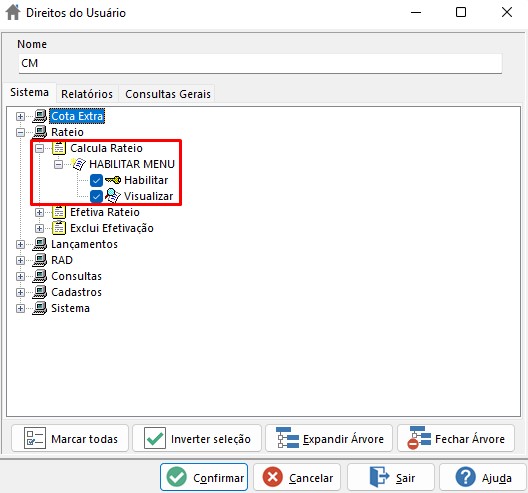528x493 pixels.
Task: Click the Sair button
Action: (391, 478)
